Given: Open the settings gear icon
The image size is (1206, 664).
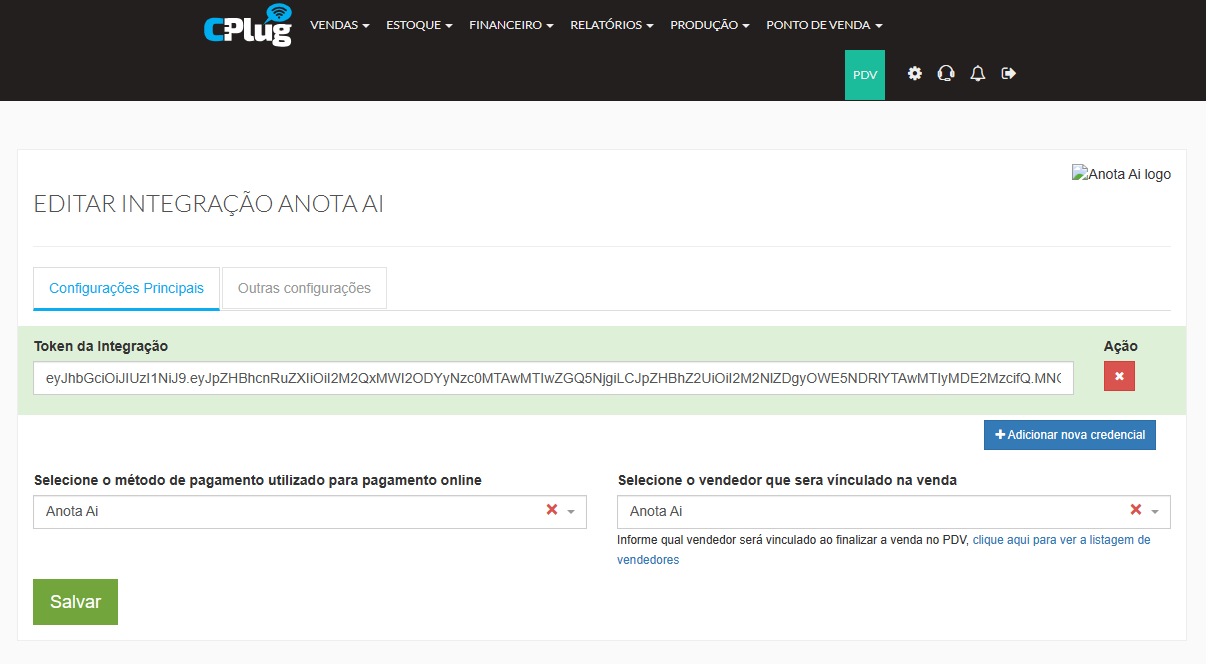Looking at the screenshot, I should 915,73.
